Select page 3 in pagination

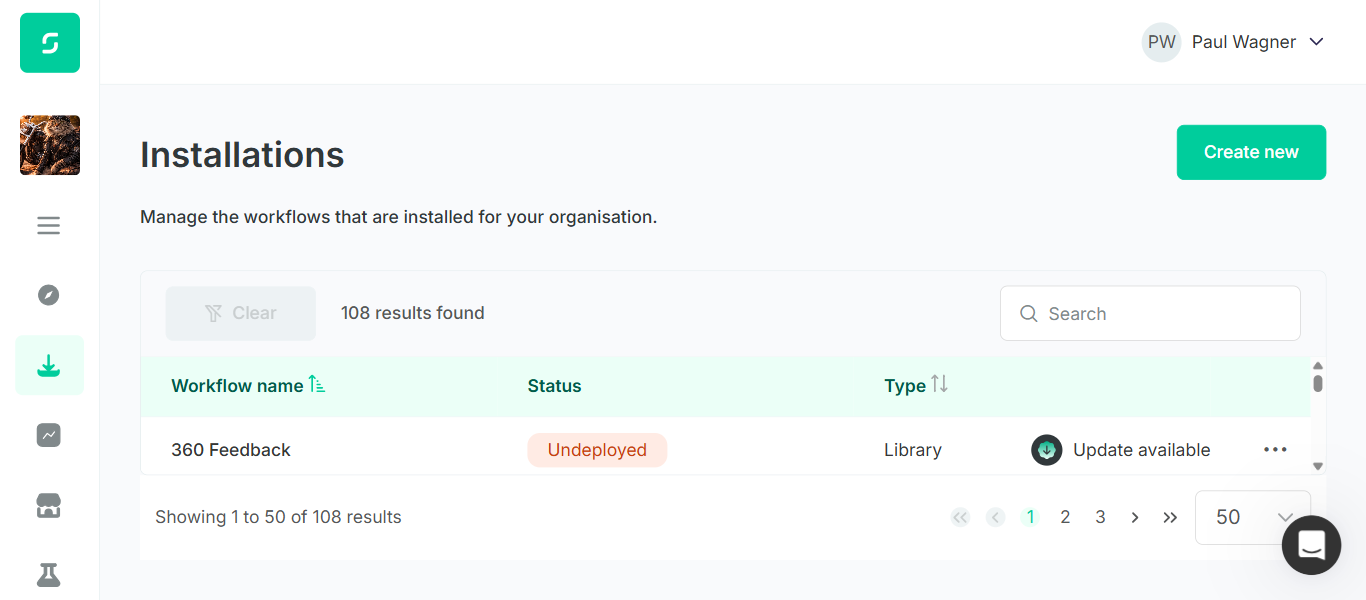pyautogui.click(x=1100, y=517)
